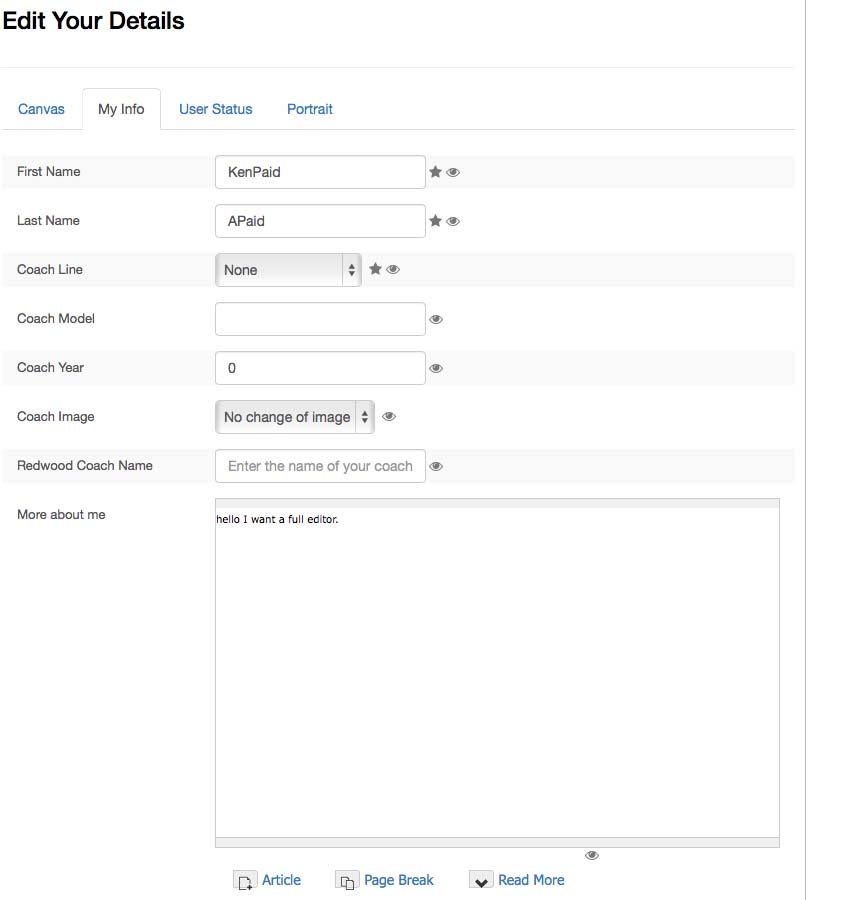
Task: Toggle visibility eye for First Name field
Action: click(x=453, y=172)
